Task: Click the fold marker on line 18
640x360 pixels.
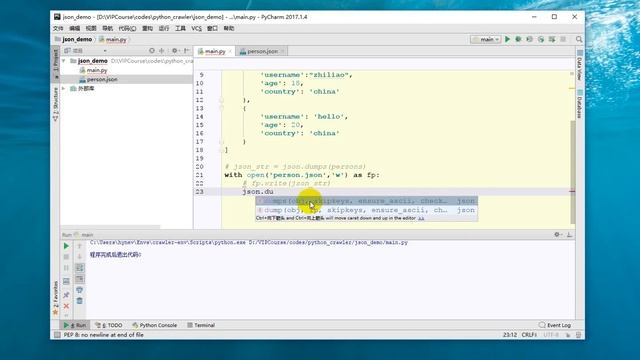Action: pyautogui.click(x=221, y=150)
